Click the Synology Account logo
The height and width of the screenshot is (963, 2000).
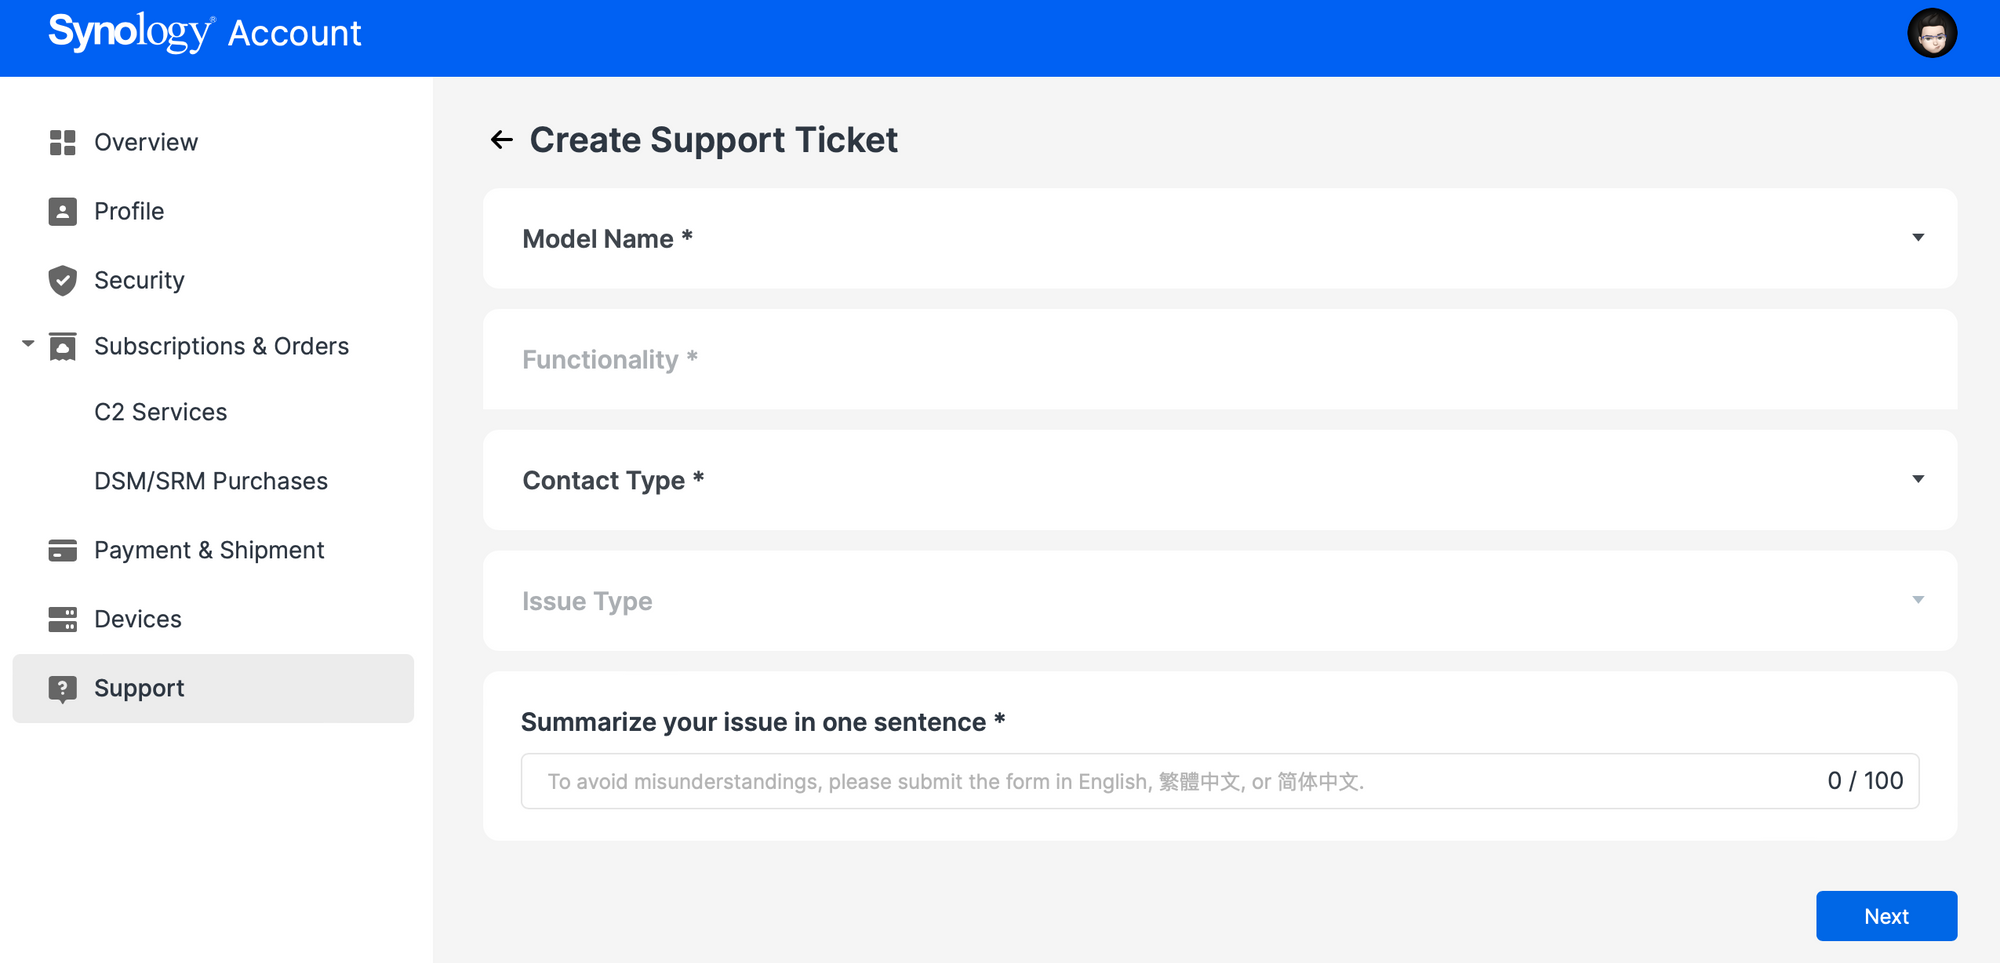coord(205,33)
